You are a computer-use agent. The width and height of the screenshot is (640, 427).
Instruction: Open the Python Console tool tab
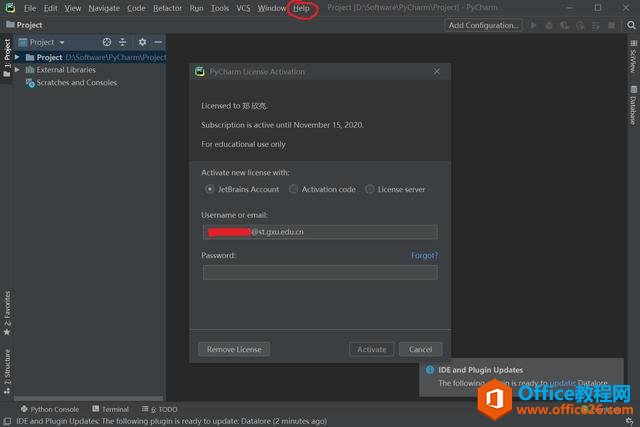pos(49,409)
